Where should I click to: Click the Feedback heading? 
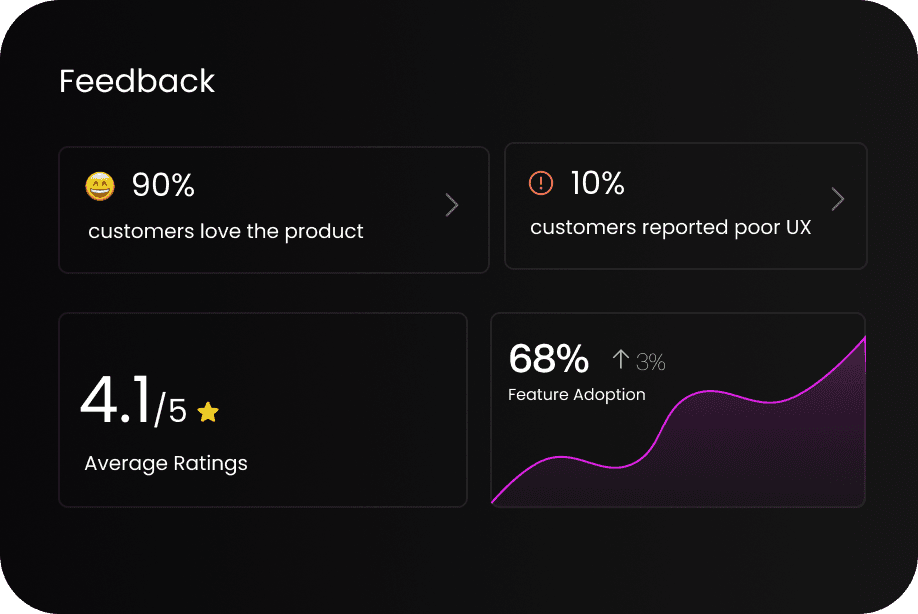(x=137, y=81)
